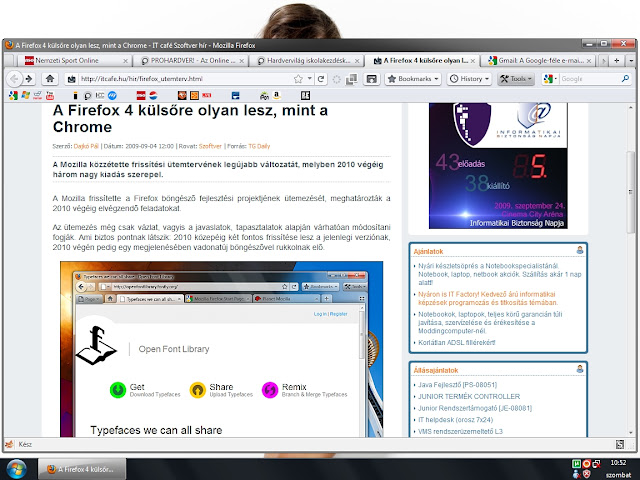The image size is (640, 480).
Task: Click the Forward arrow navigation button
Action: tap(29, 79)
